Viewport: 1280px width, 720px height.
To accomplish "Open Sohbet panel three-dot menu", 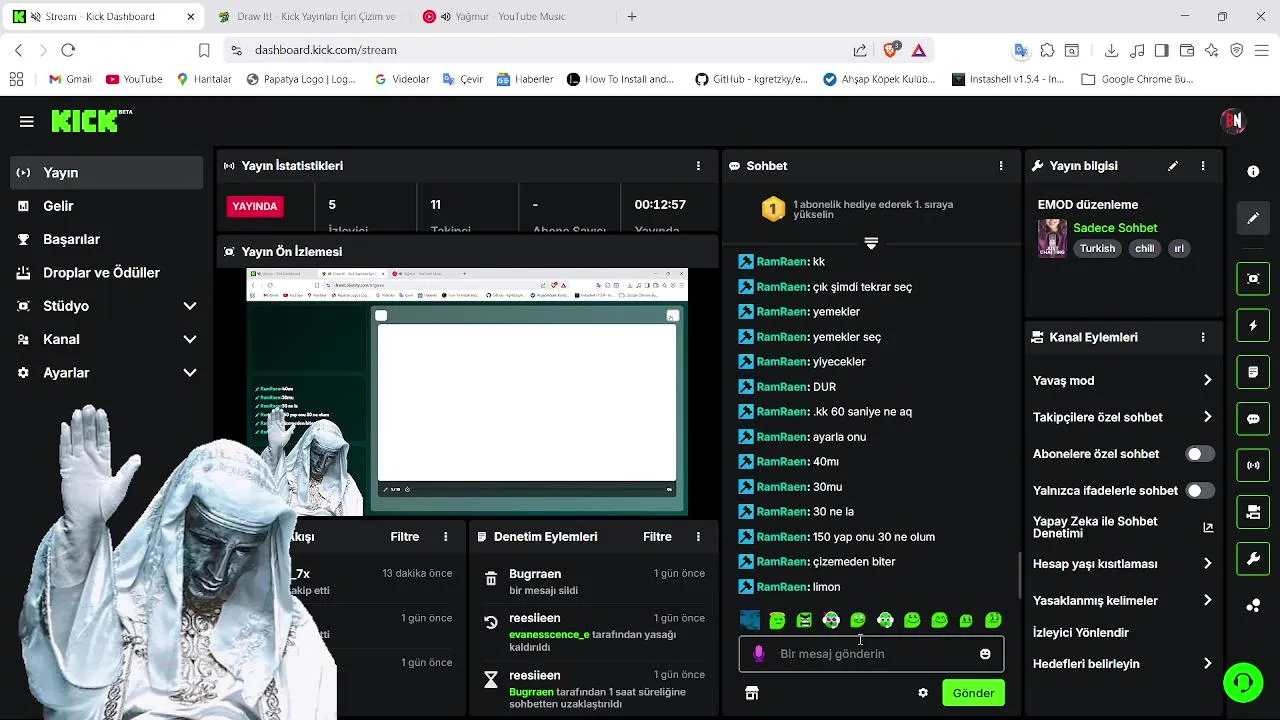I will (x=1001, y=166).
